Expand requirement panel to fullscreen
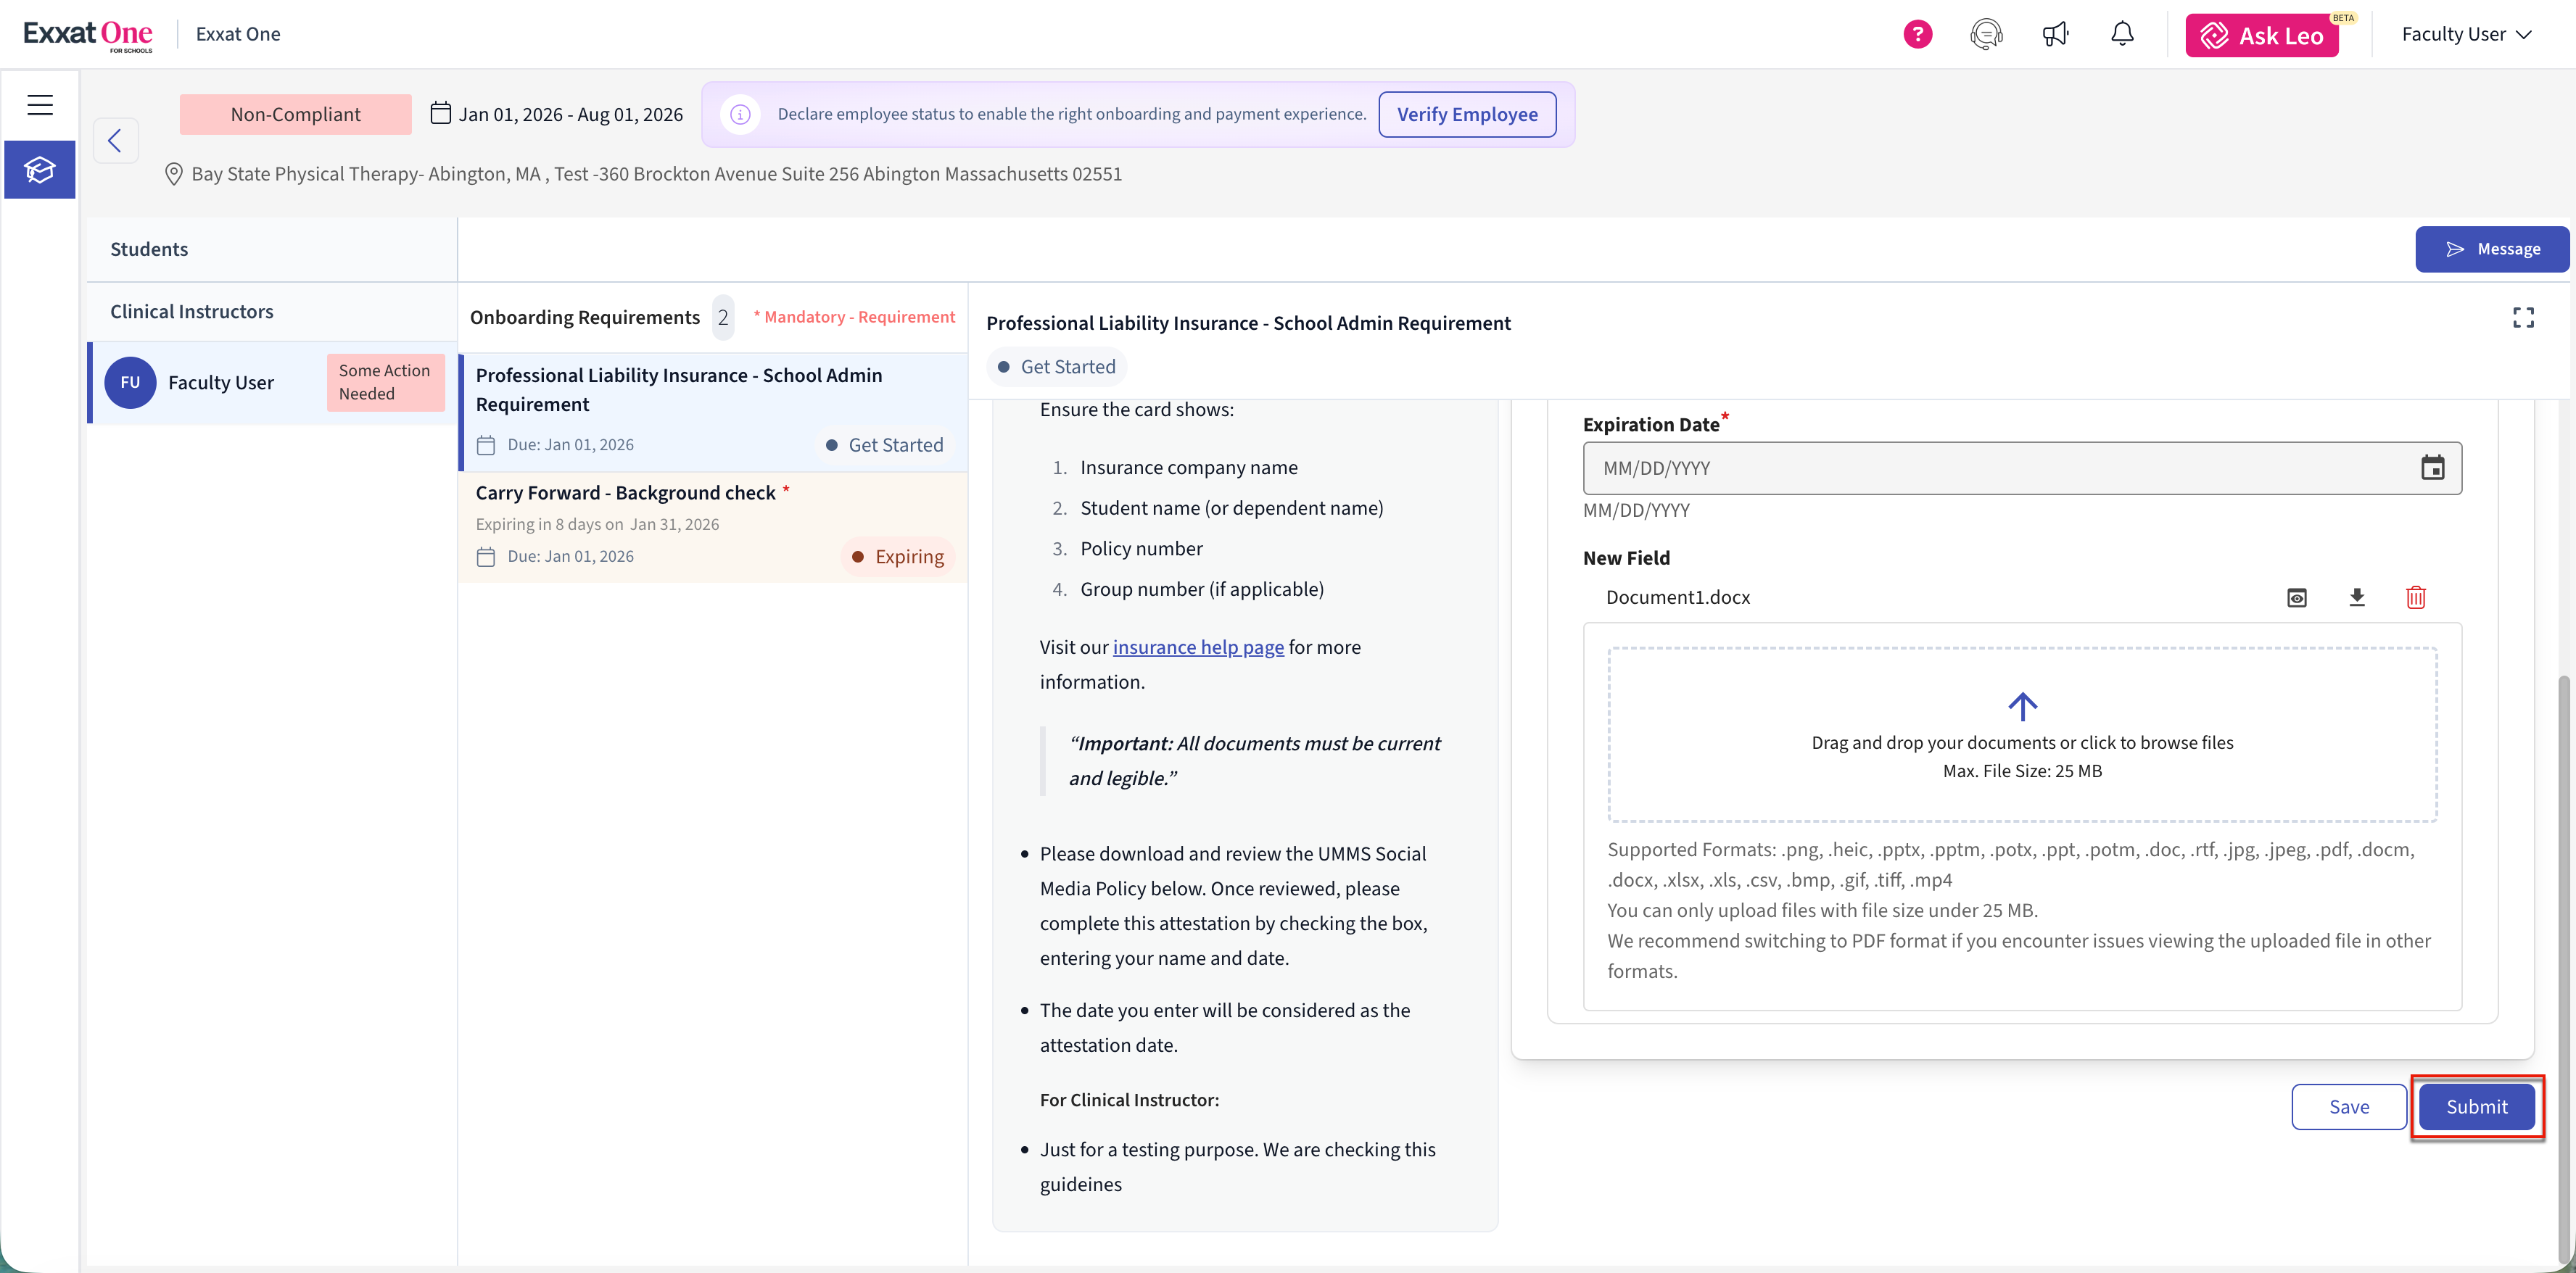The height and width of the screenshot is (1273, 2576). tap(2523, 318)
